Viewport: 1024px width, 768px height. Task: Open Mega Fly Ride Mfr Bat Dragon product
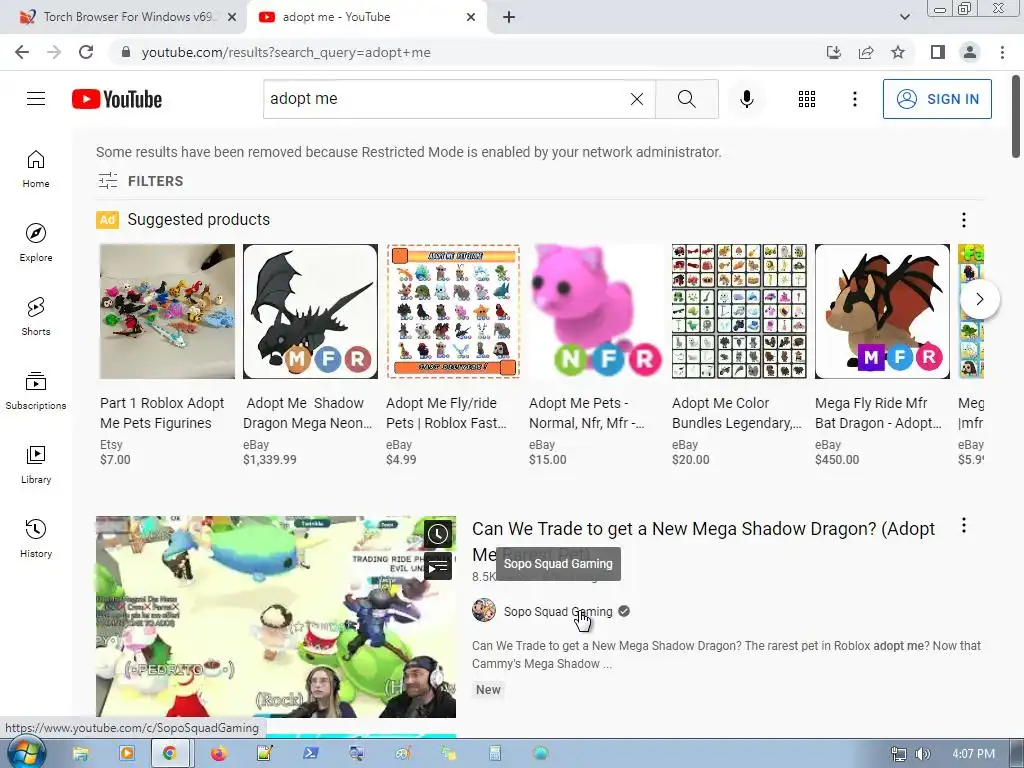point(882,312)
